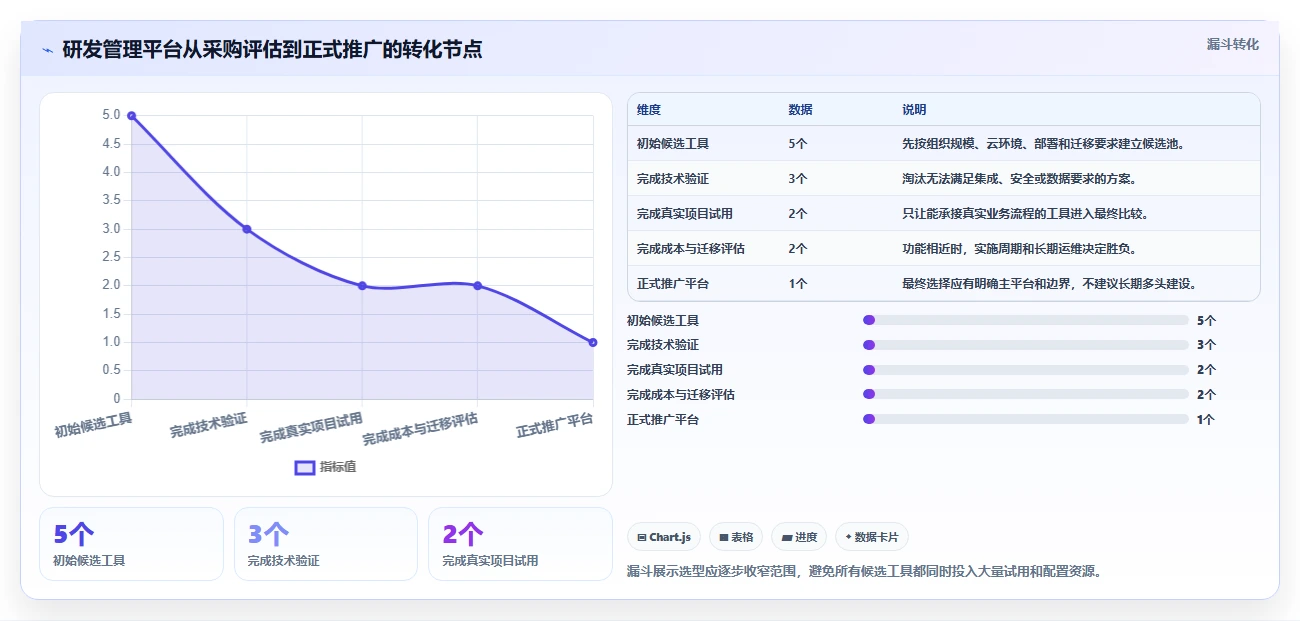Select the 完成真实项目试用 table row cell
1300x621 pixels.
tap(685, 214)
